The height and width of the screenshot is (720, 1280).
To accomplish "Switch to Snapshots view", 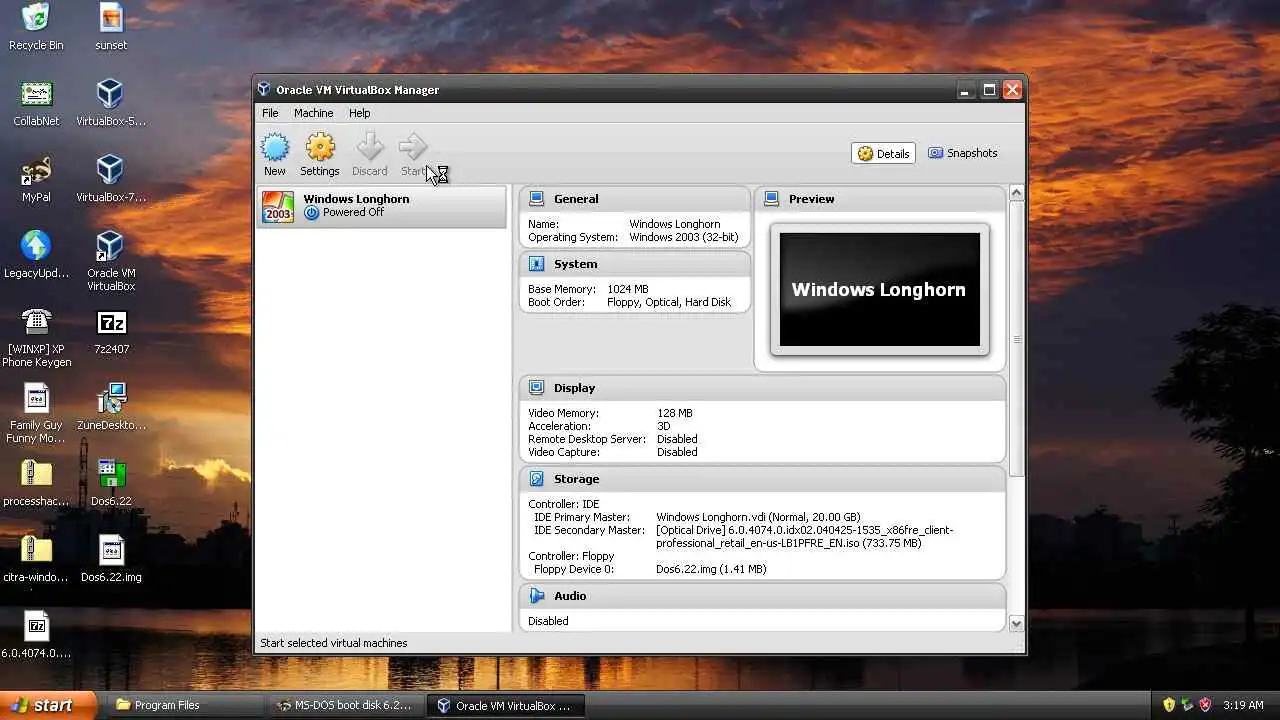I will 962,153.
